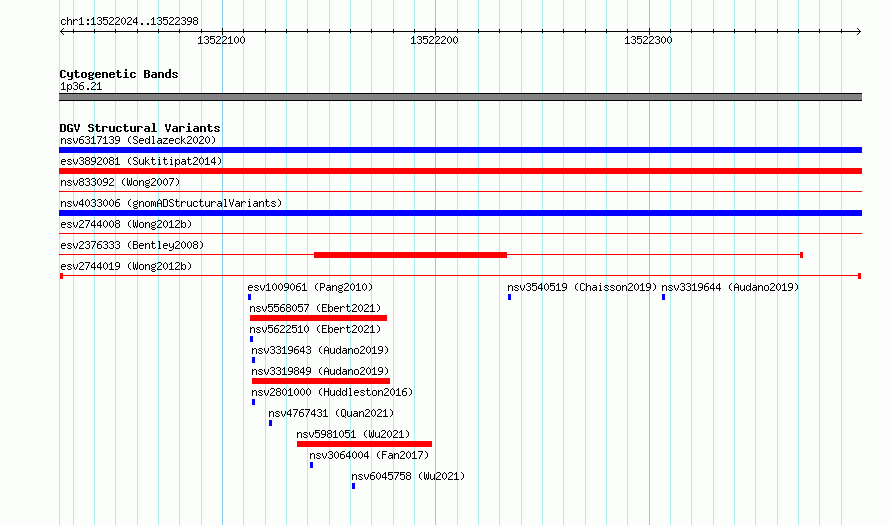890x525 pixels.
Task: Open nsv6045758 (Wu2021) variant
Action: coord(408,476)
